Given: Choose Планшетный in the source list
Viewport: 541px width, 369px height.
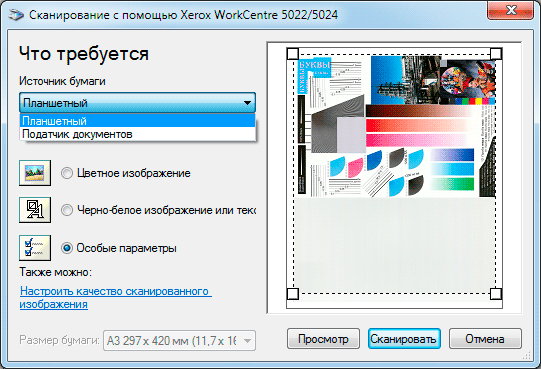Looking at the screenshot, I should (137, 121).
